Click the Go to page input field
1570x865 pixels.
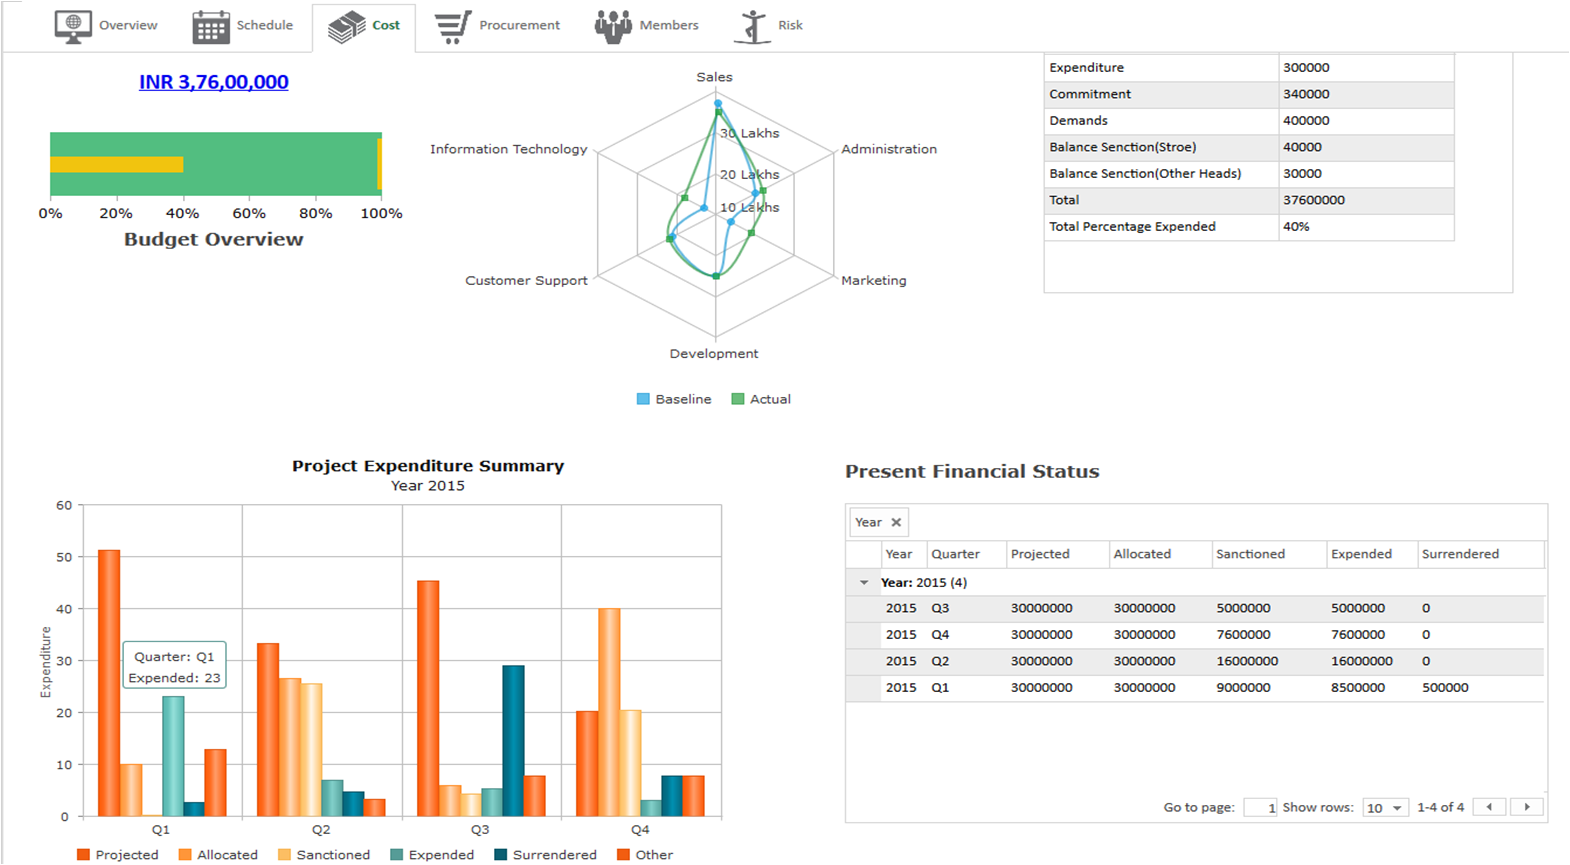1260,808
